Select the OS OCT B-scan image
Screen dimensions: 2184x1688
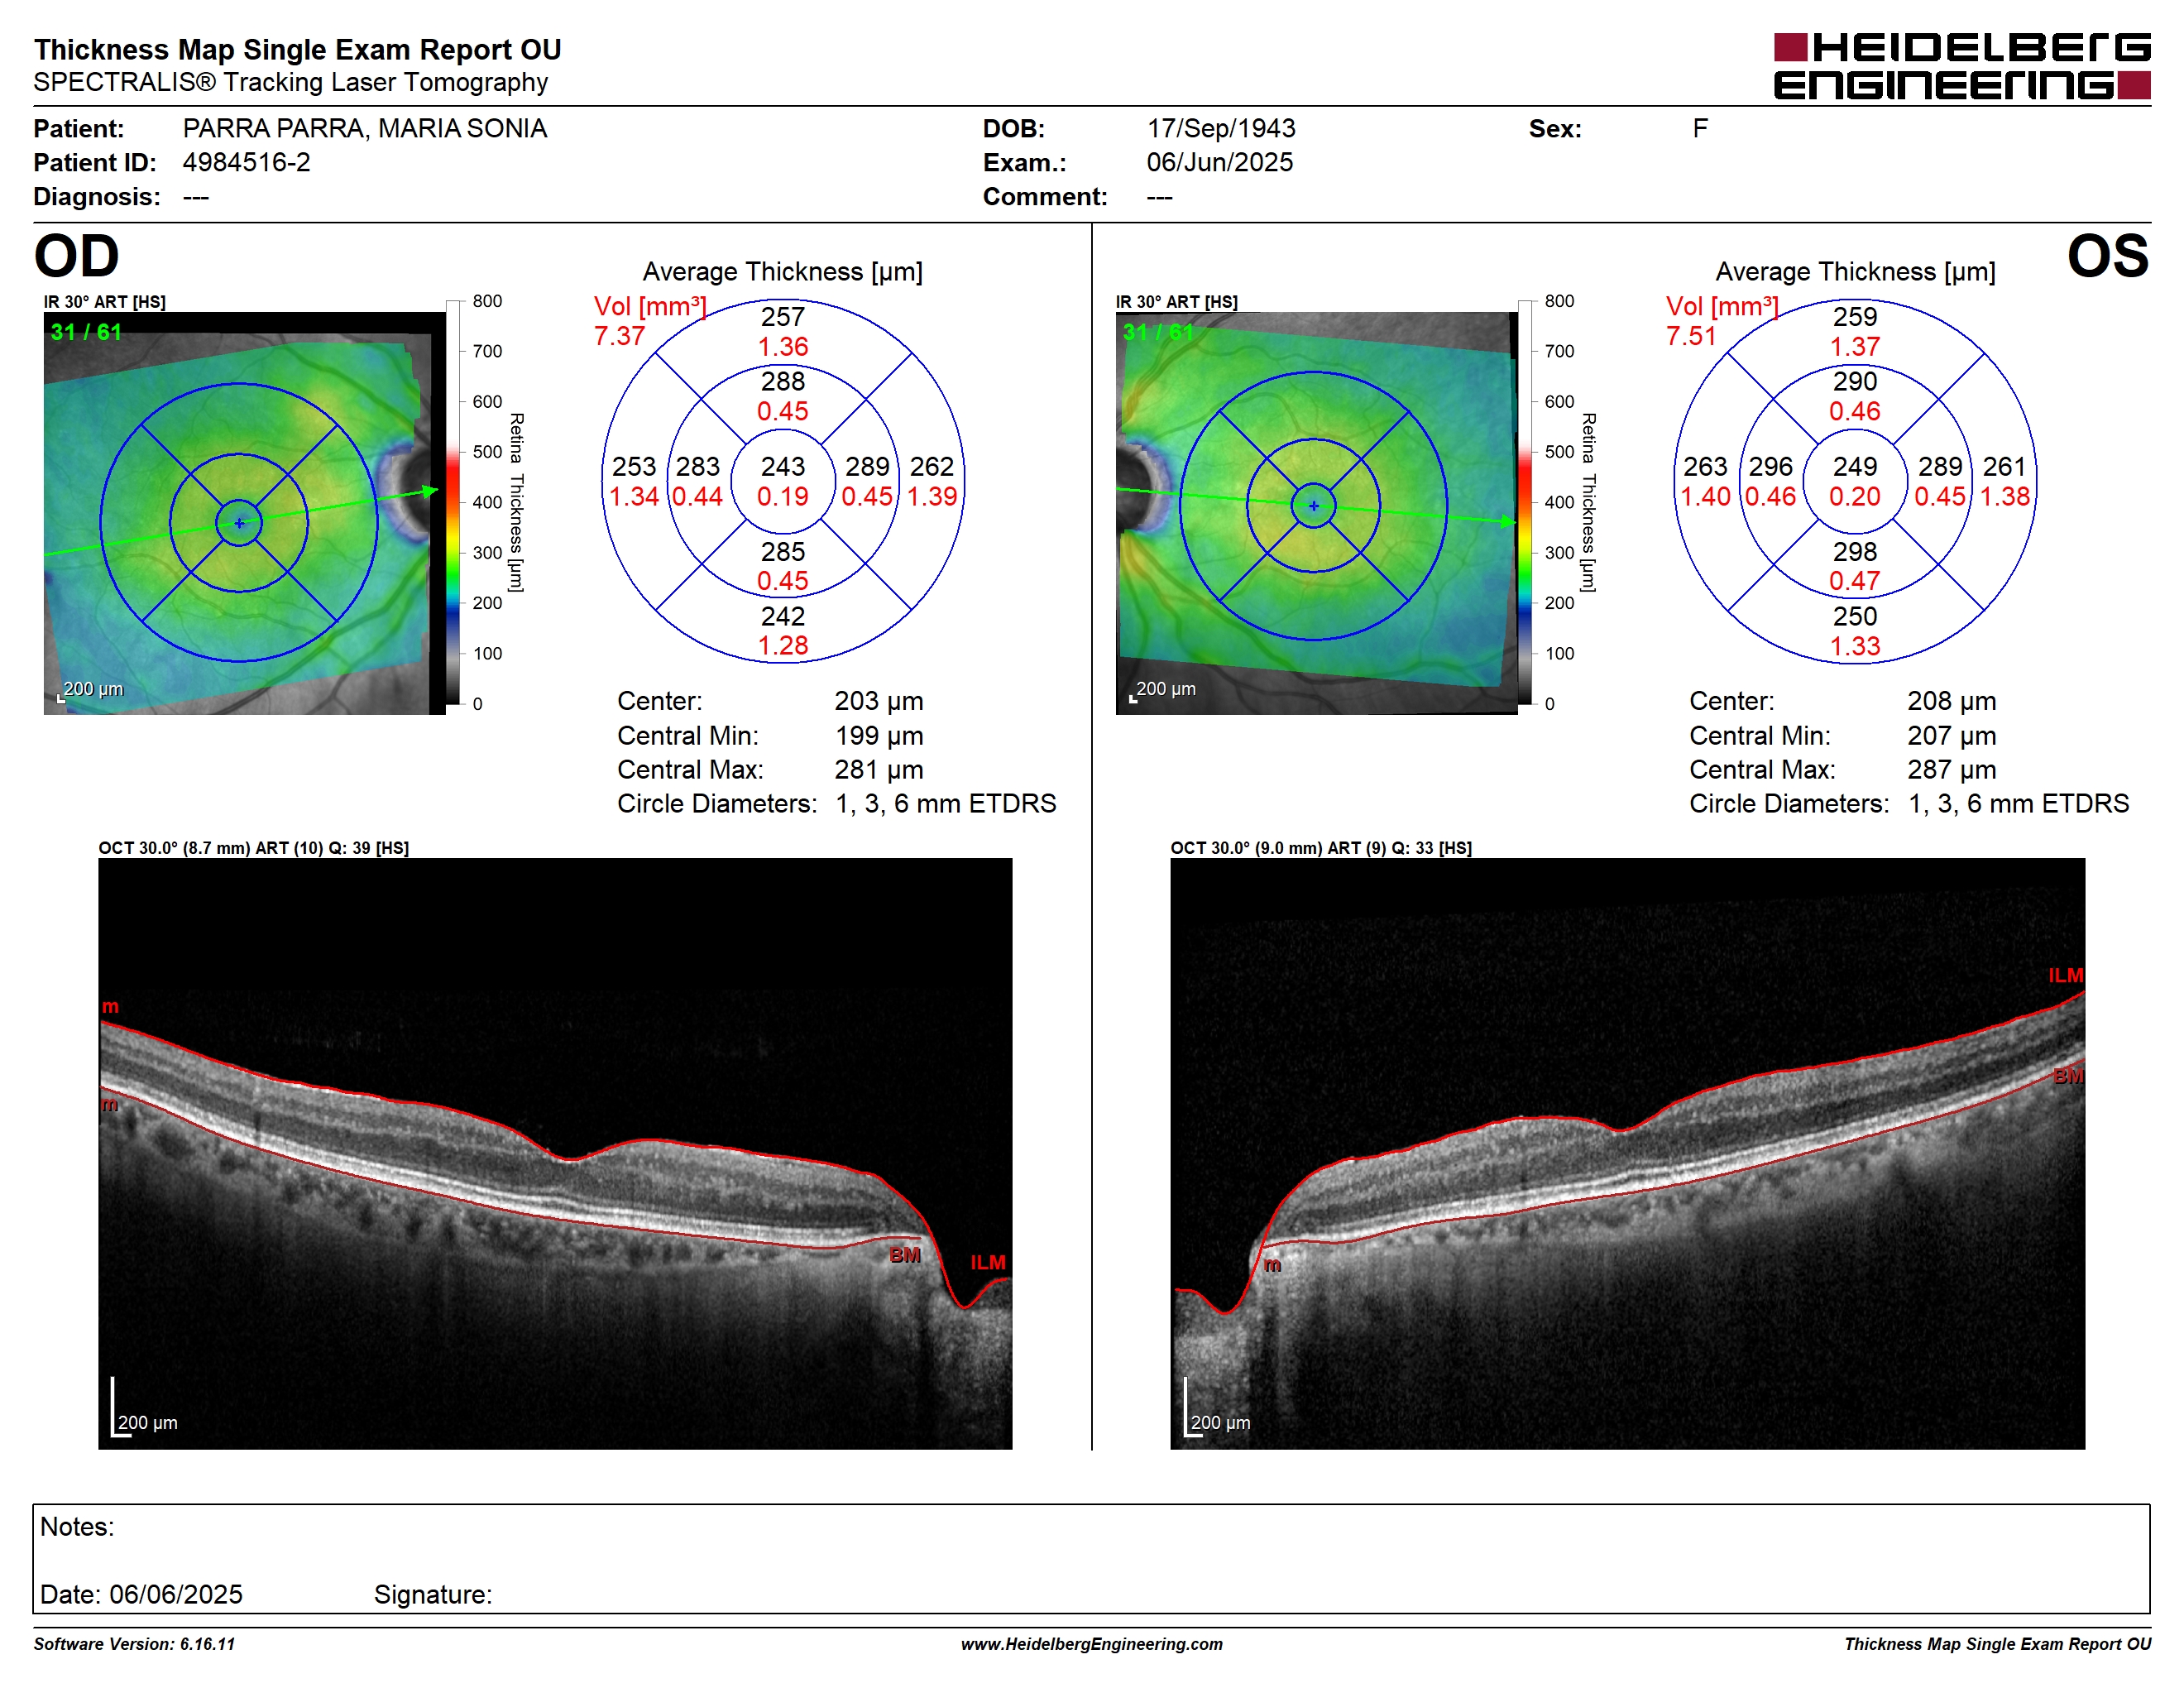click(x=1627, y=1153)
